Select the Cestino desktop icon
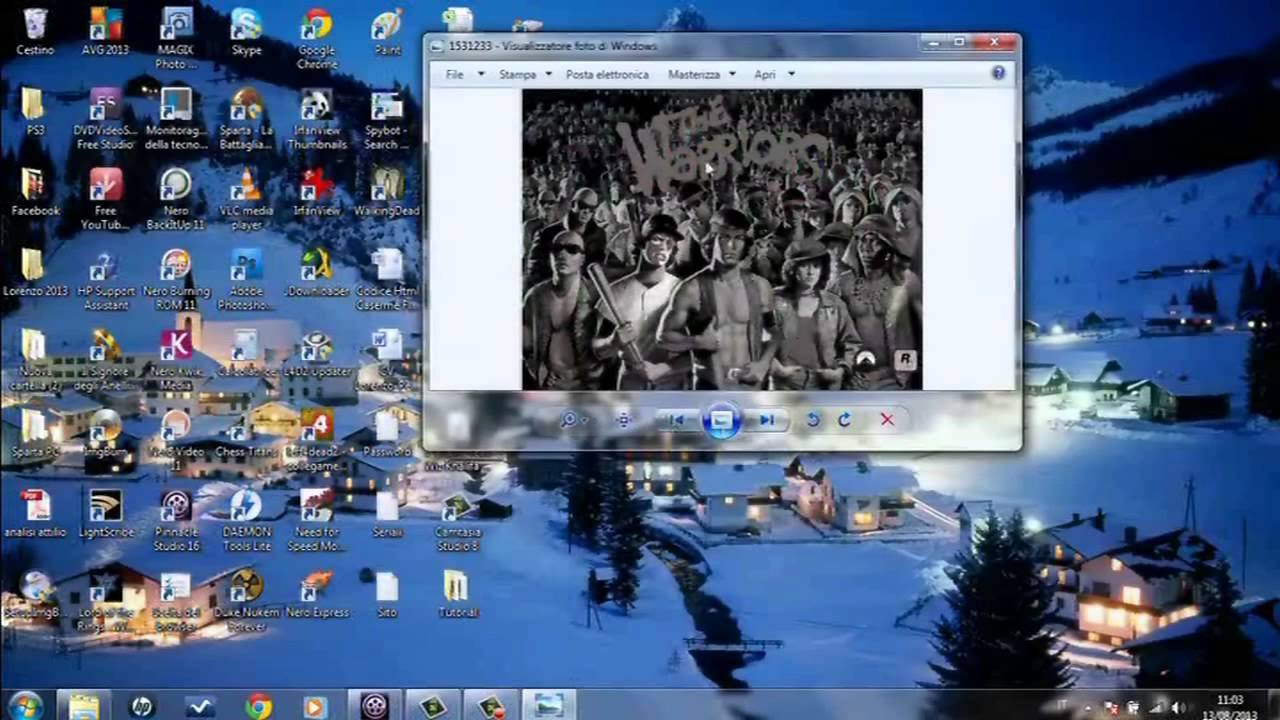 pyautogui.click(x=35, y=33)
